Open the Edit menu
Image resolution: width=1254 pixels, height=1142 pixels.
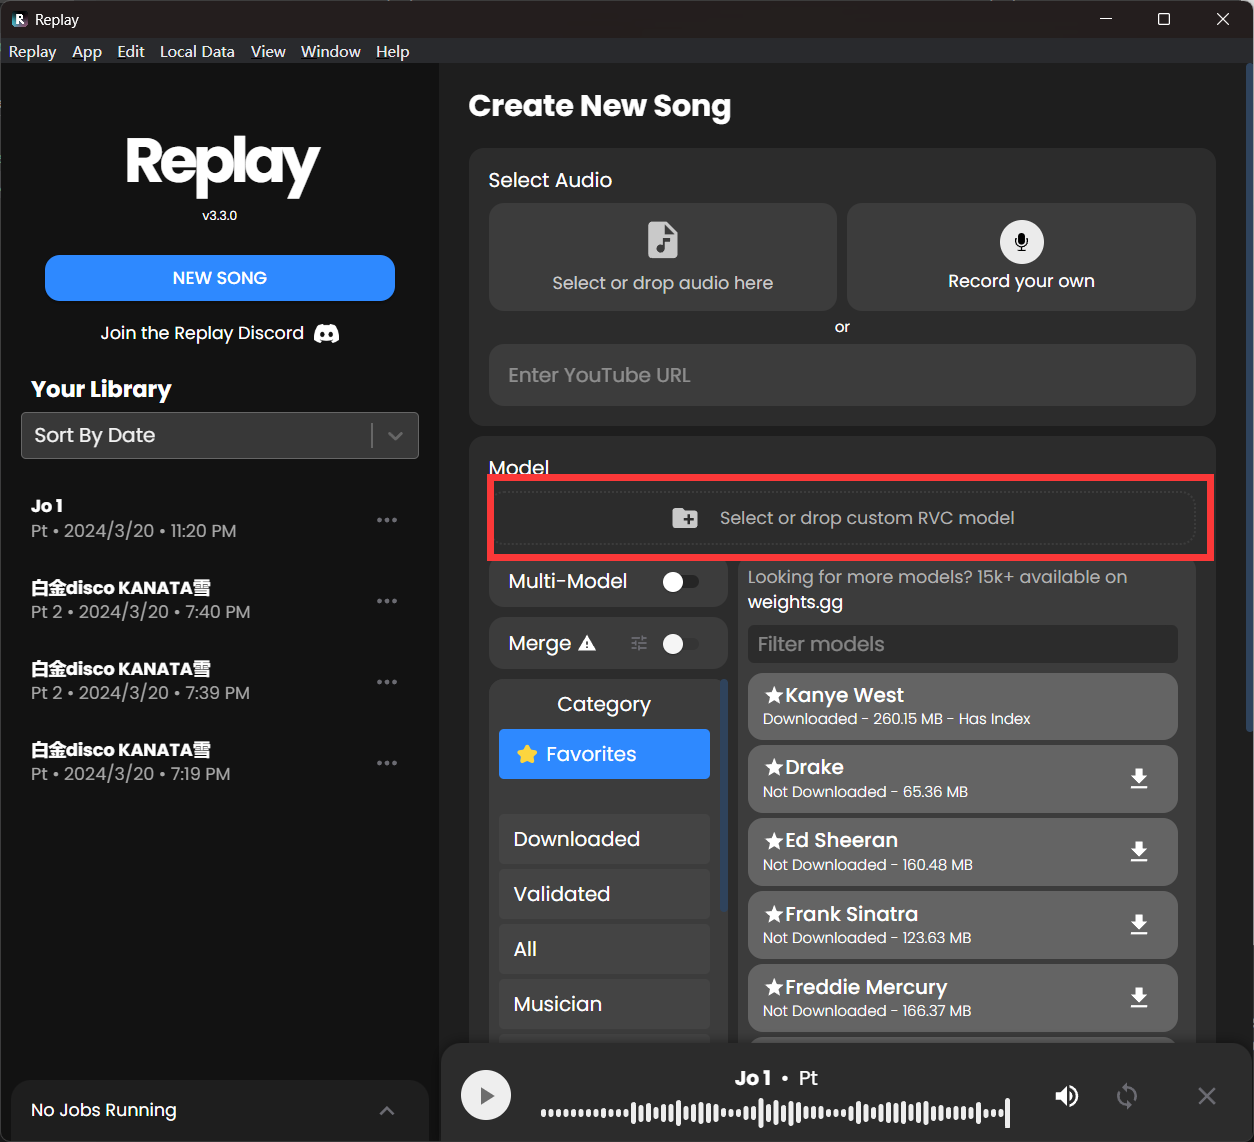131,51
